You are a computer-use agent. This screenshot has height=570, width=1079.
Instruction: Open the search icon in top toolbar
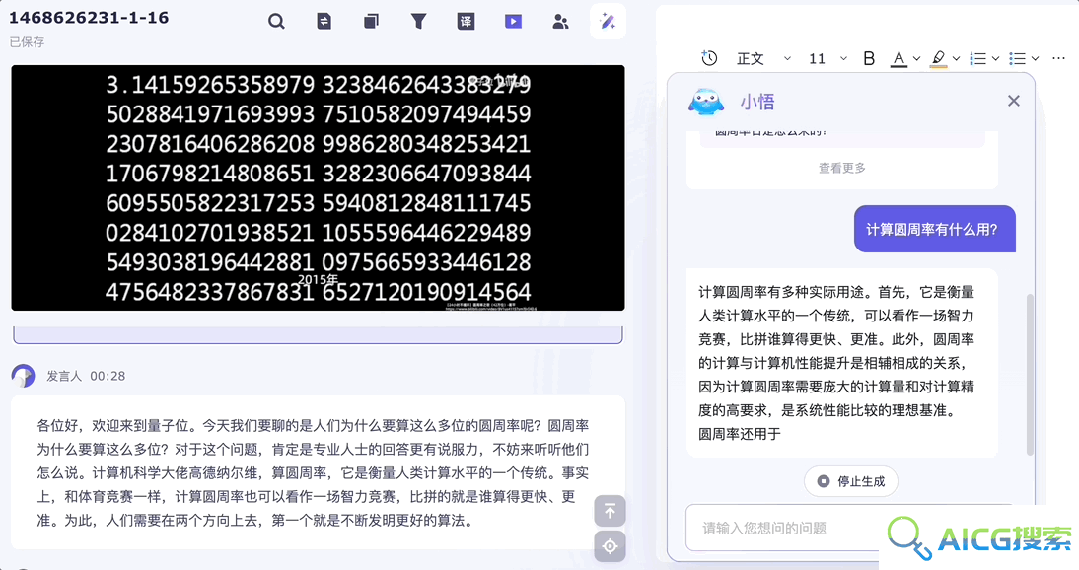pos(276,22)
